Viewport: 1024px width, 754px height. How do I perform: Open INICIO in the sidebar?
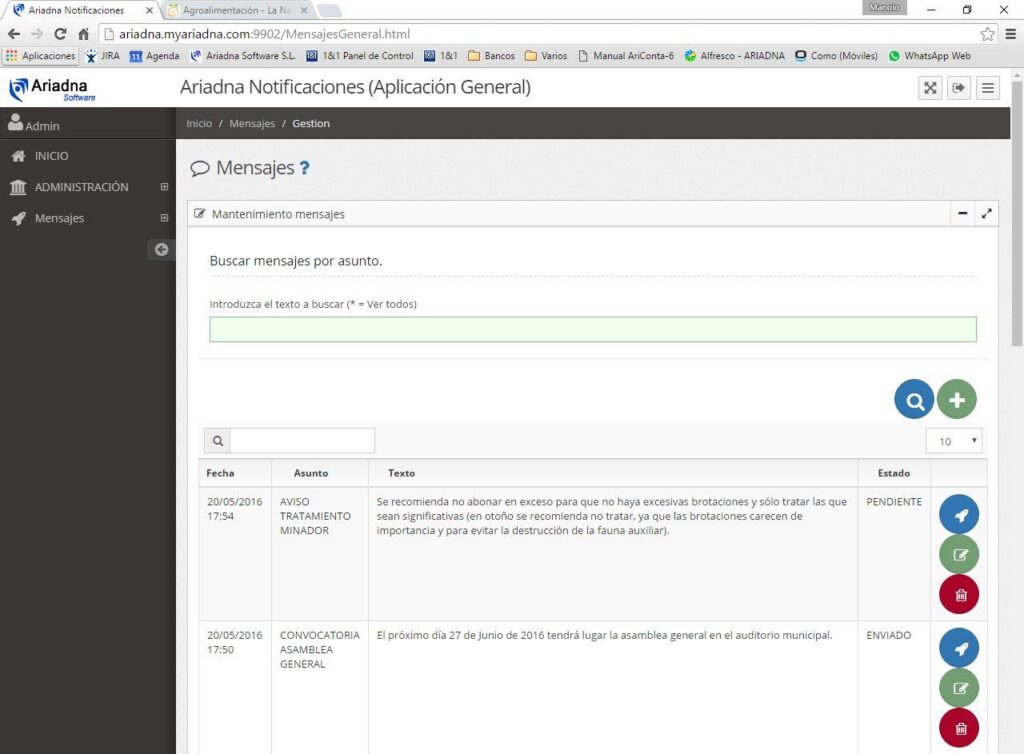(51, 156)
